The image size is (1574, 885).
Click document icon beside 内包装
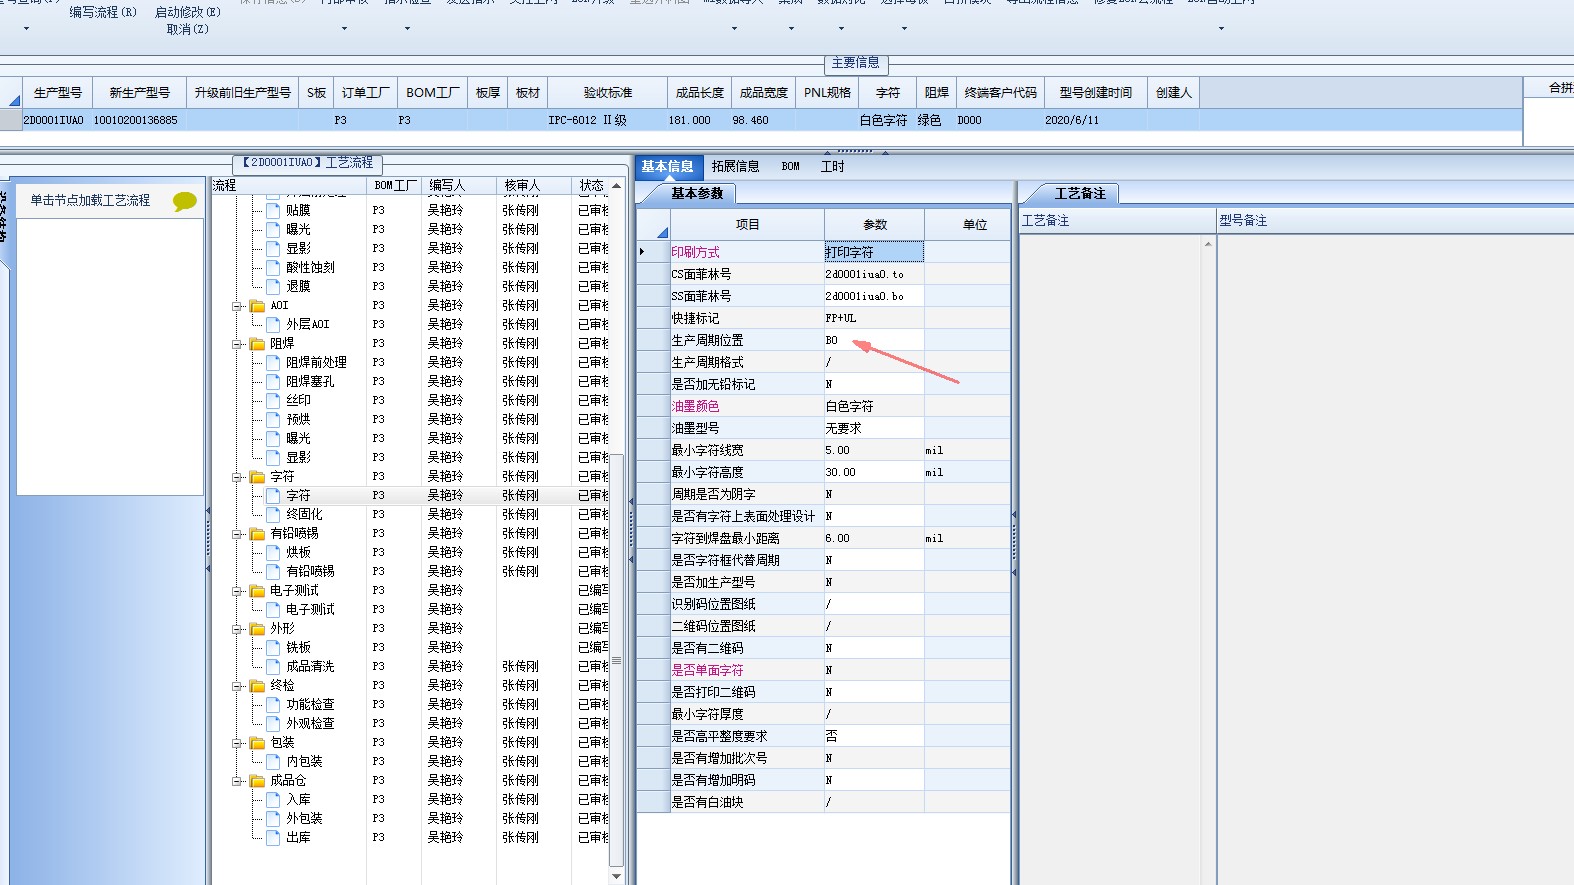click(x=274, y=761)
